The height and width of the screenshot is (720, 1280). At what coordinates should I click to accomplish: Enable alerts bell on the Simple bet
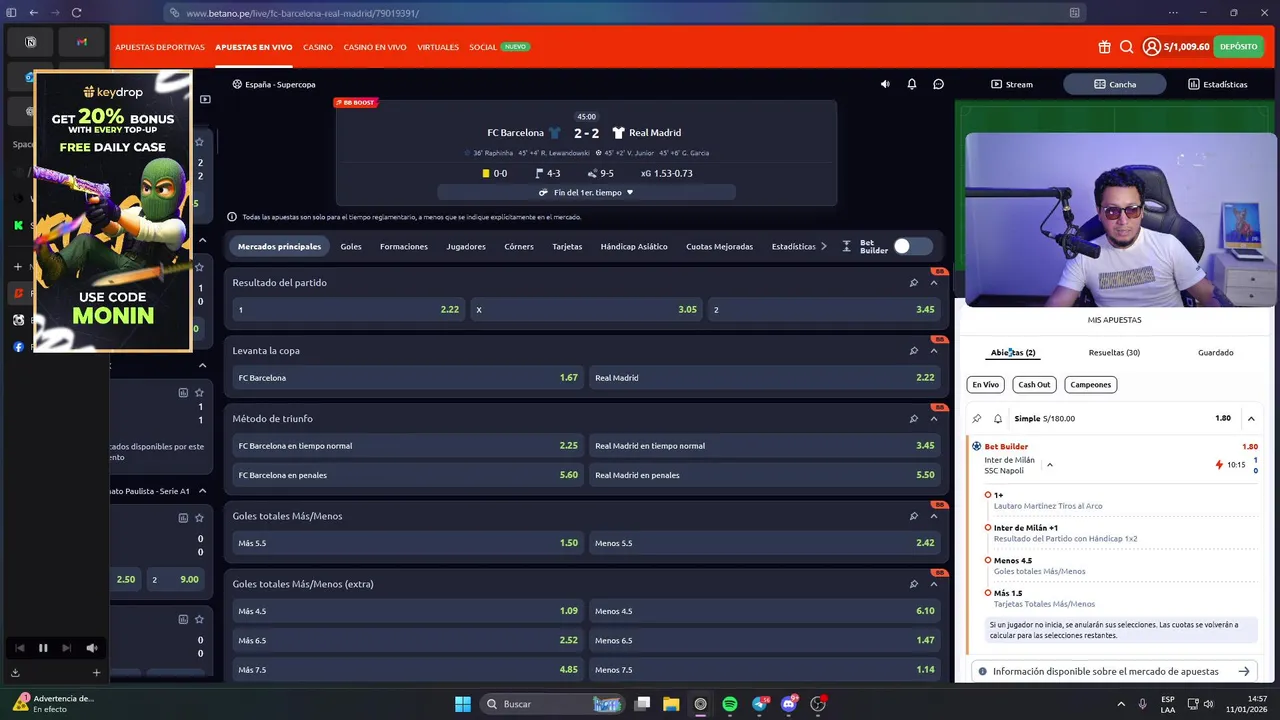tap(998, 419)
